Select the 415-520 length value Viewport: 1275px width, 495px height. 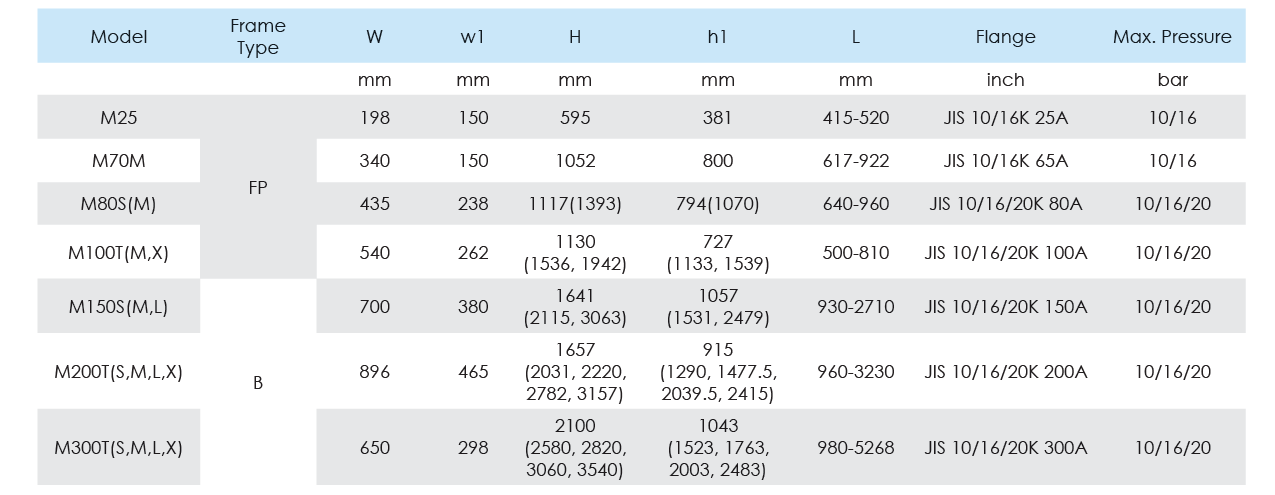click(x=855, y=118)
